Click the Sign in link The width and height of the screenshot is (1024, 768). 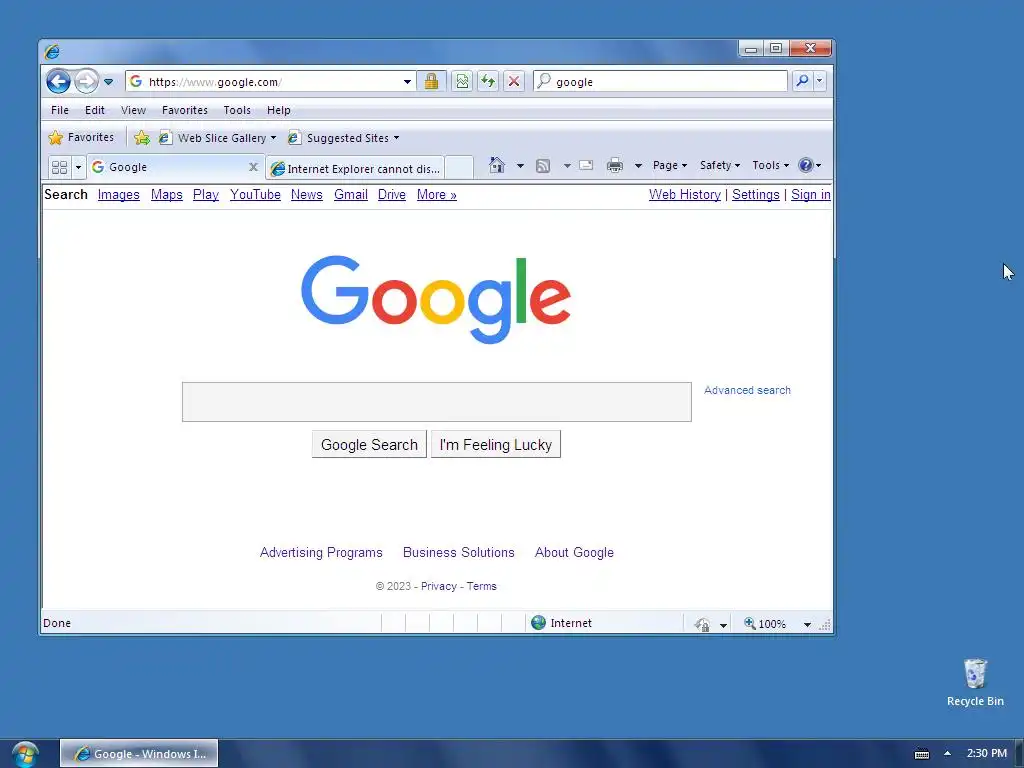(810, 195)
